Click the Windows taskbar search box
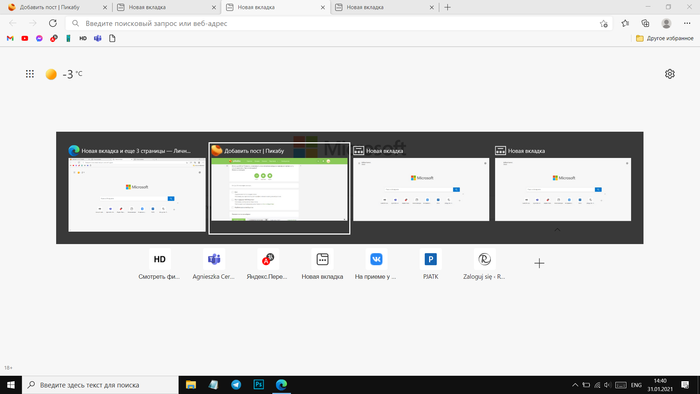Viewport: 700px width, 394px height. [x=100, y=385]
